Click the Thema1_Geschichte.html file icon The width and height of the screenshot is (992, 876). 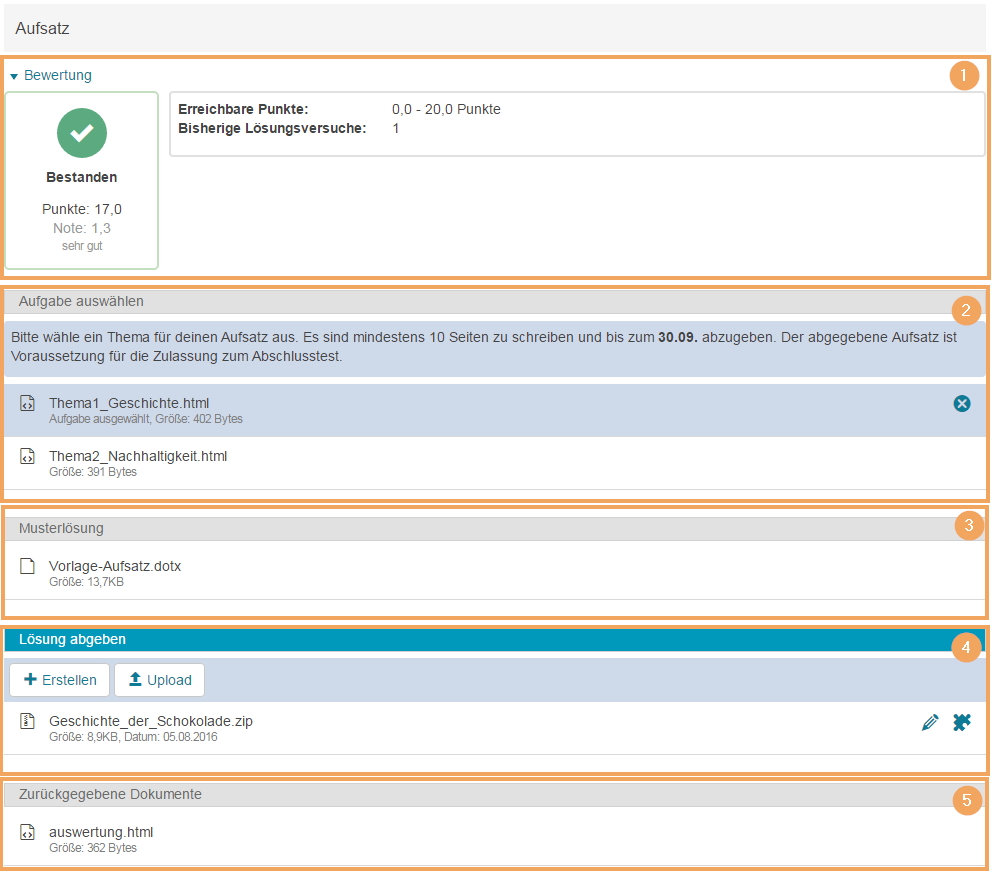point(28,403)
